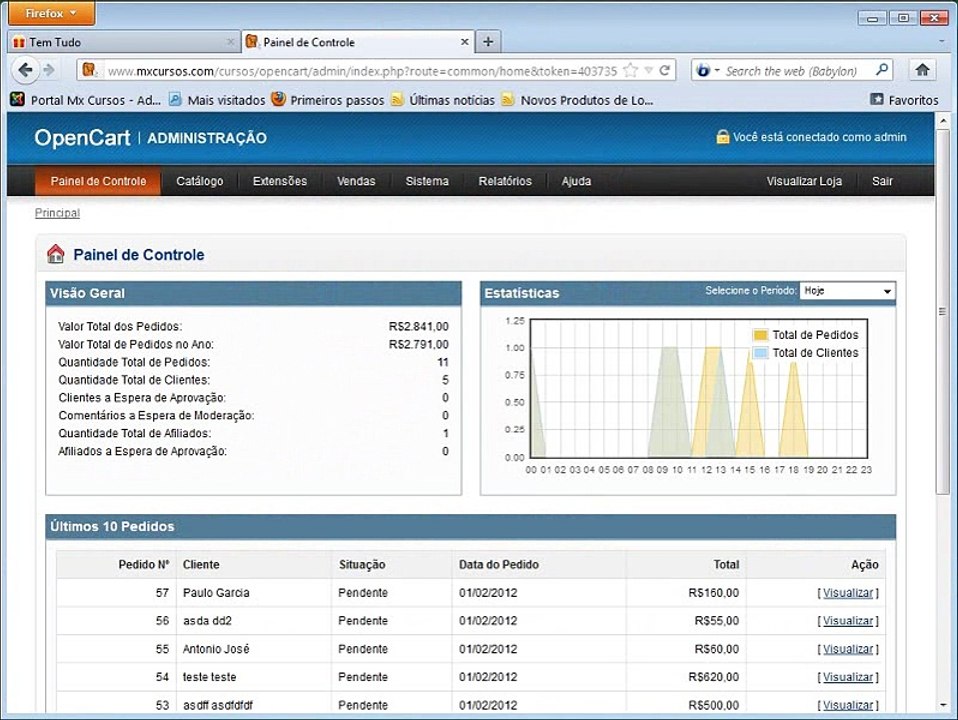Click the scrollbar up arrow
This screenshot has width=958, height=720.
[942, 120]
